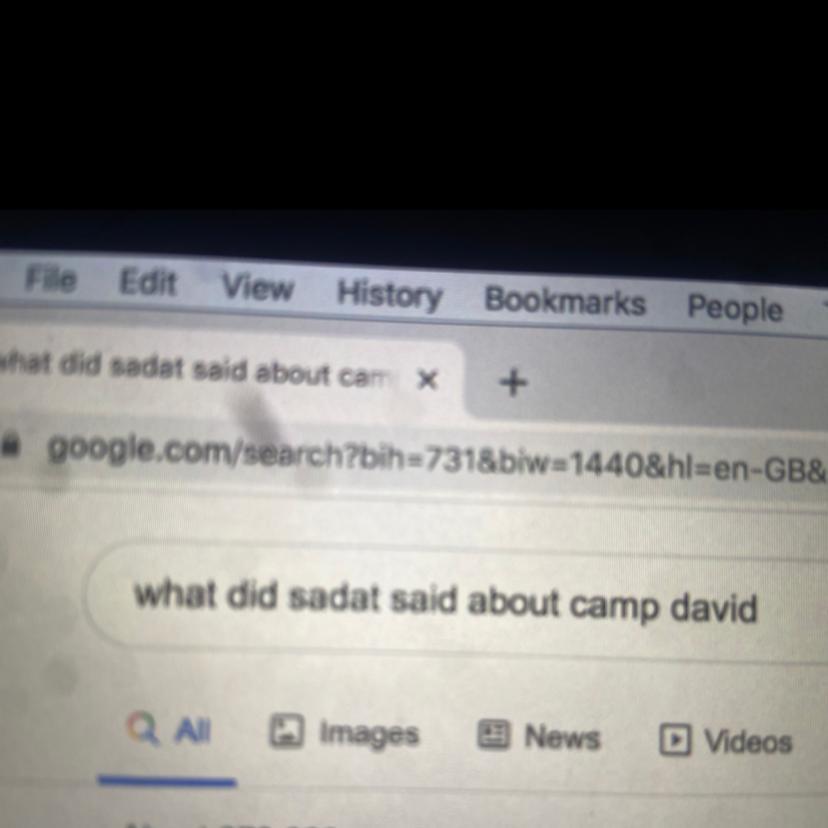Click the newspaper icon beside News
The height and width of the screenshot is (828, 828).
(x=493, y=735)
